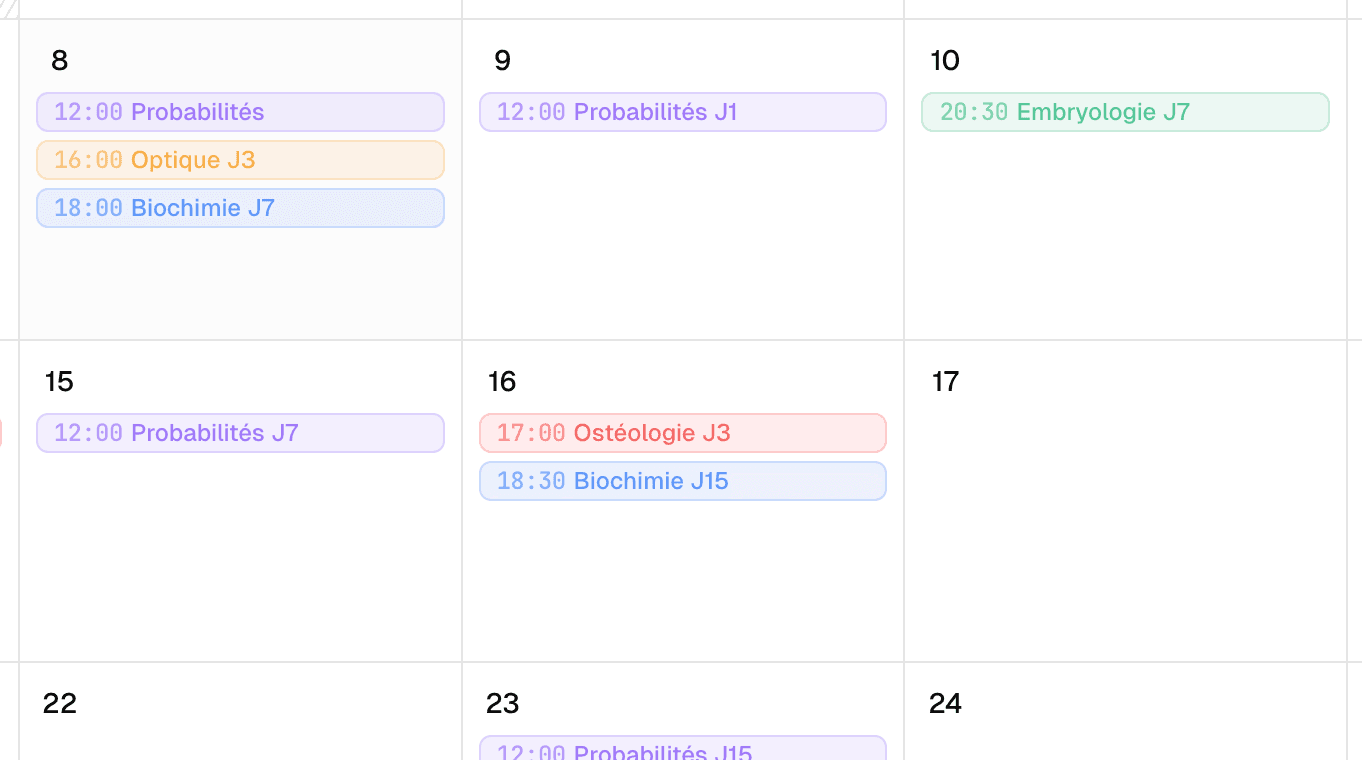Open the 18:30 Biochimie J15 event
This screenshot has width=1362, height=760.
683,481
